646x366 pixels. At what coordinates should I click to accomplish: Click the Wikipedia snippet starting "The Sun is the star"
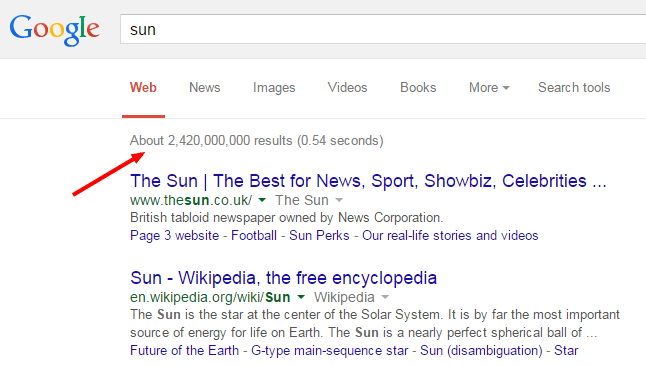pos(375,324)
